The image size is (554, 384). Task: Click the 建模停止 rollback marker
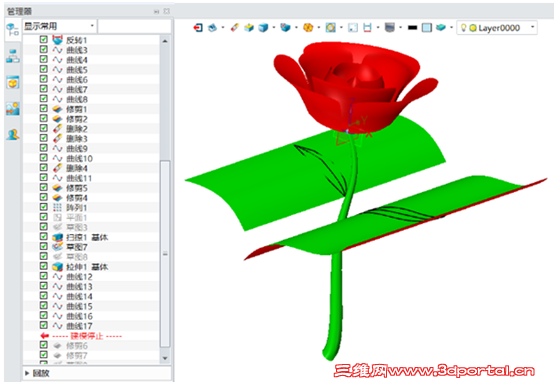[x=87, y=336]
